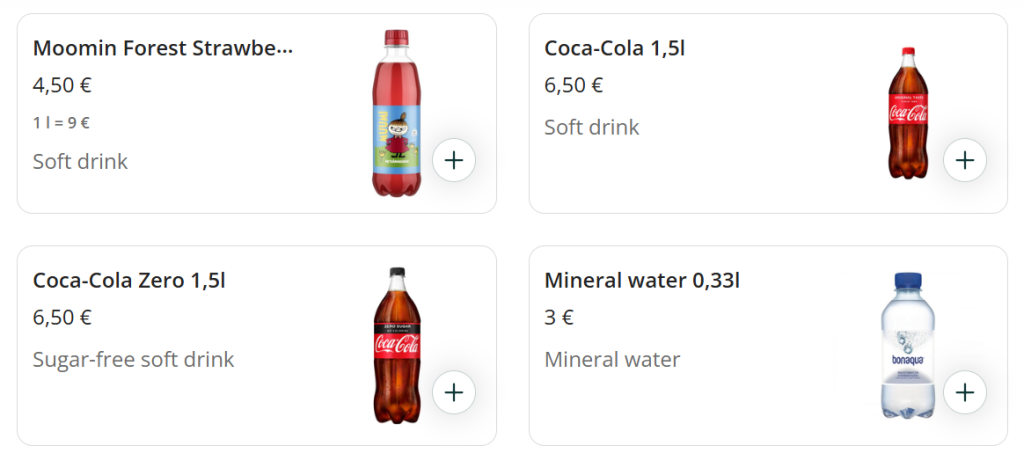Open the Moomin Forest Strawberry product title
The image size is (1024, 468).
[x=163, y=48]
